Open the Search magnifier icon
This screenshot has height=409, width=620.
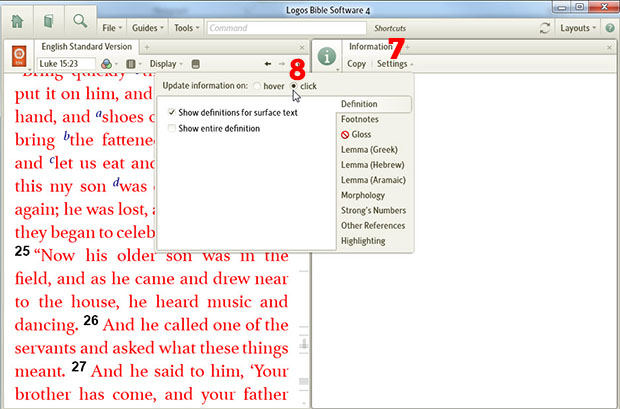pos(80,21)
